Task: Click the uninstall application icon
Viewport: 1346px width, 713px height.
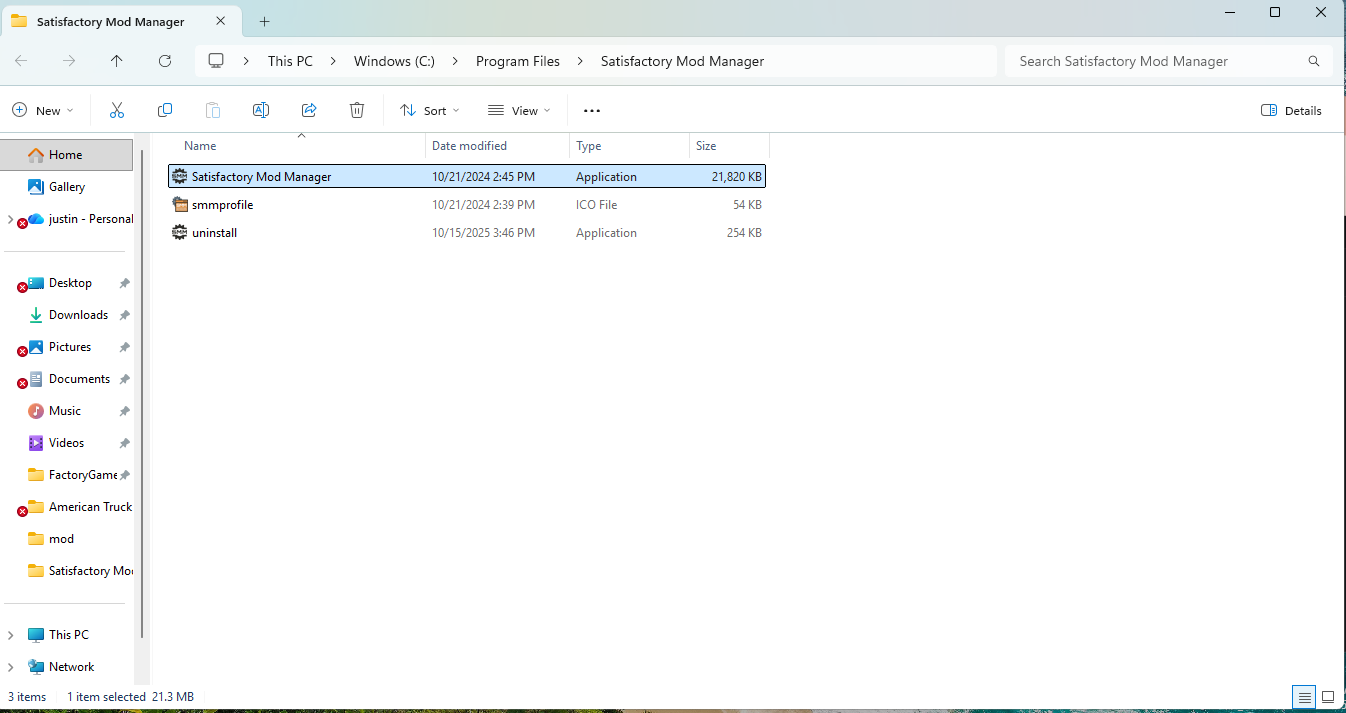Action: click(180, 233)
